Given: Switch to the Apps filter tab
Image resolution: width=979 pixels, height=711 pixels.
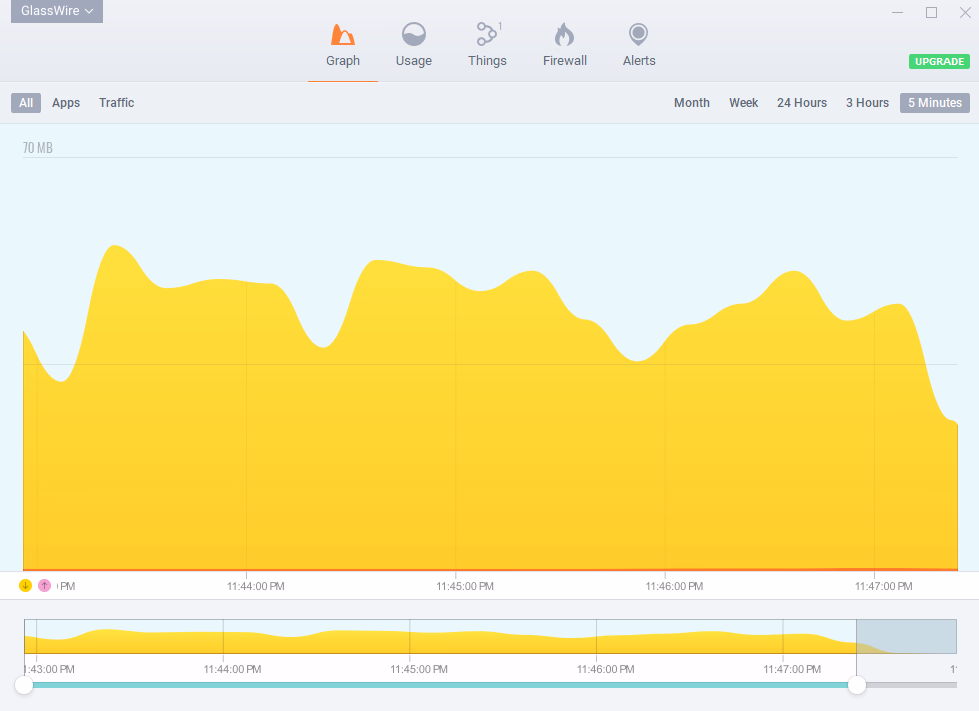Looking at the screenshot, I should click(66, 103).
